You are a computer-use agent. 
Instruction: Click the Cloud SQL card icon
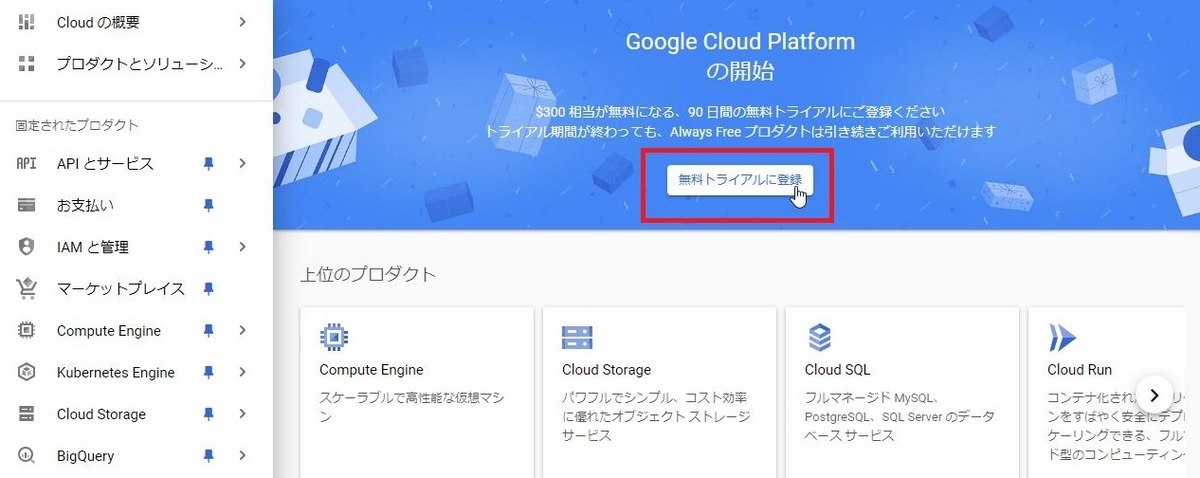pyautogui.click(x=819, y=337)
